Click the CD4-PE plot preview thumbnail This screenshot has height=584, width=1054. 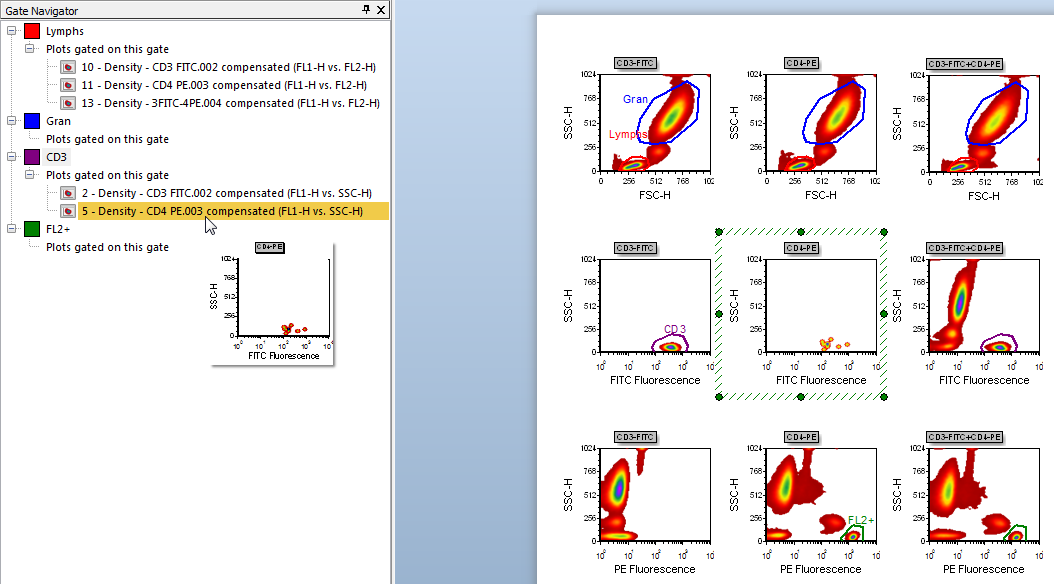pos(271,303)
